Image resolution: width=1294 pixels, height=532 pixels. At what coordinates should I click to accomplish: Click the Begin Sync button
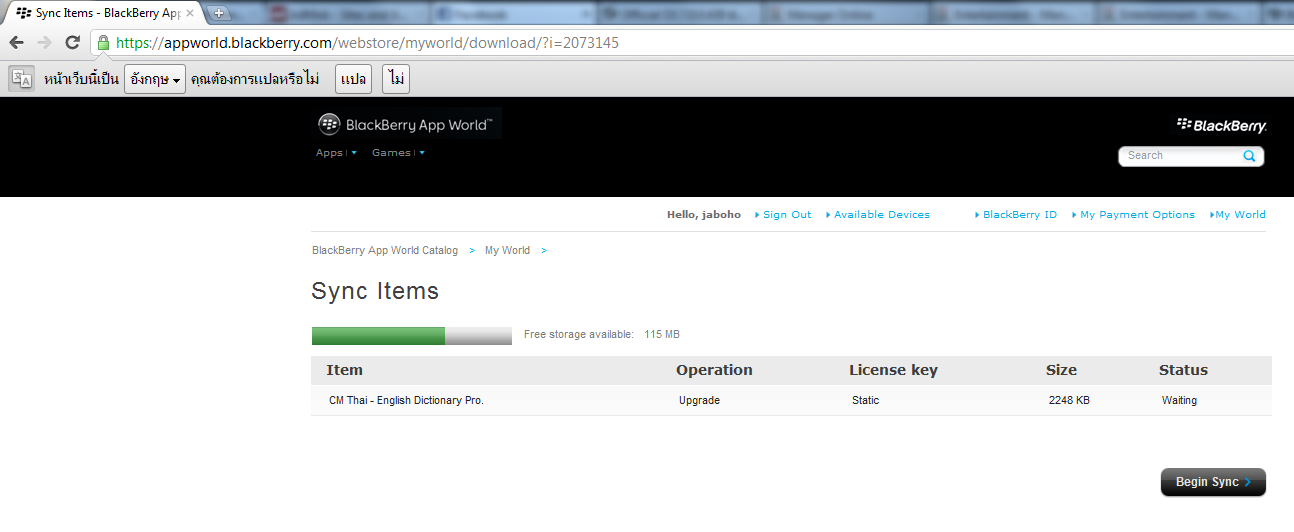pyautogui.click(x=1213, y=482)
